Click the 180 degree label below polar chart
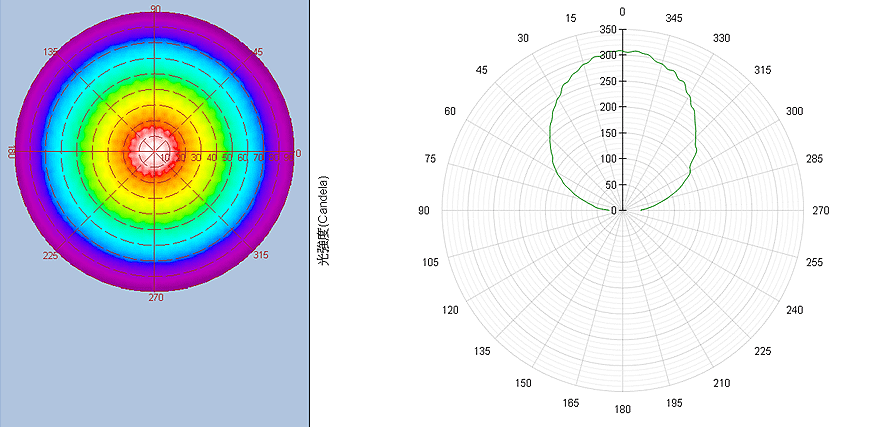 pos(622,409)
